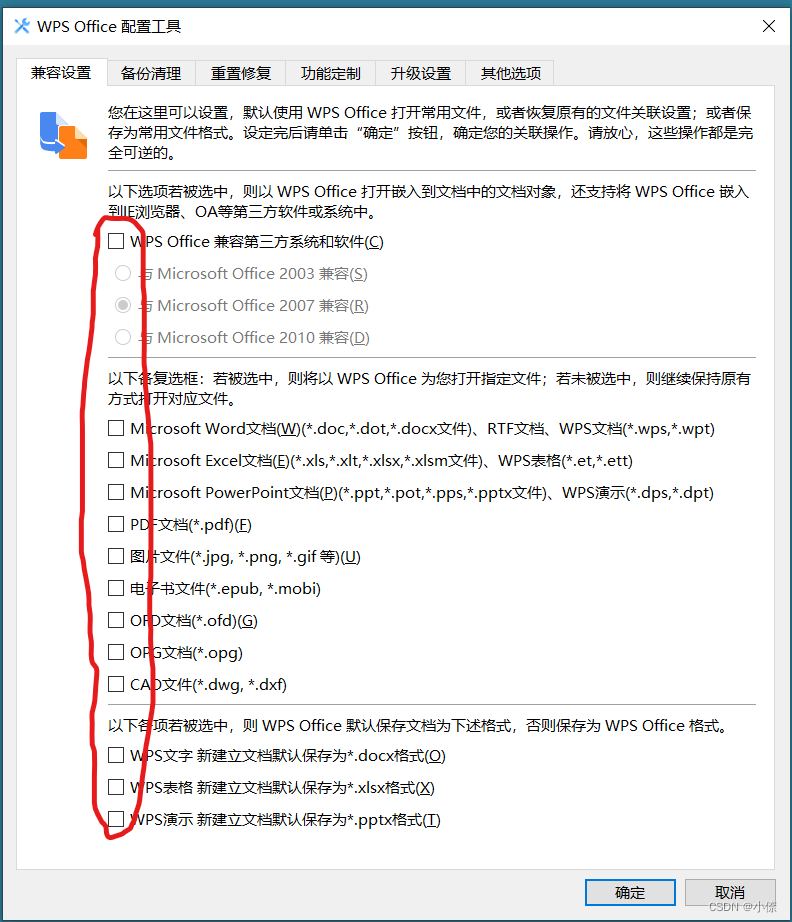The image size is (792, 922).
Task: Click the WPS Office configuration tool title icon
Action: 22,26
